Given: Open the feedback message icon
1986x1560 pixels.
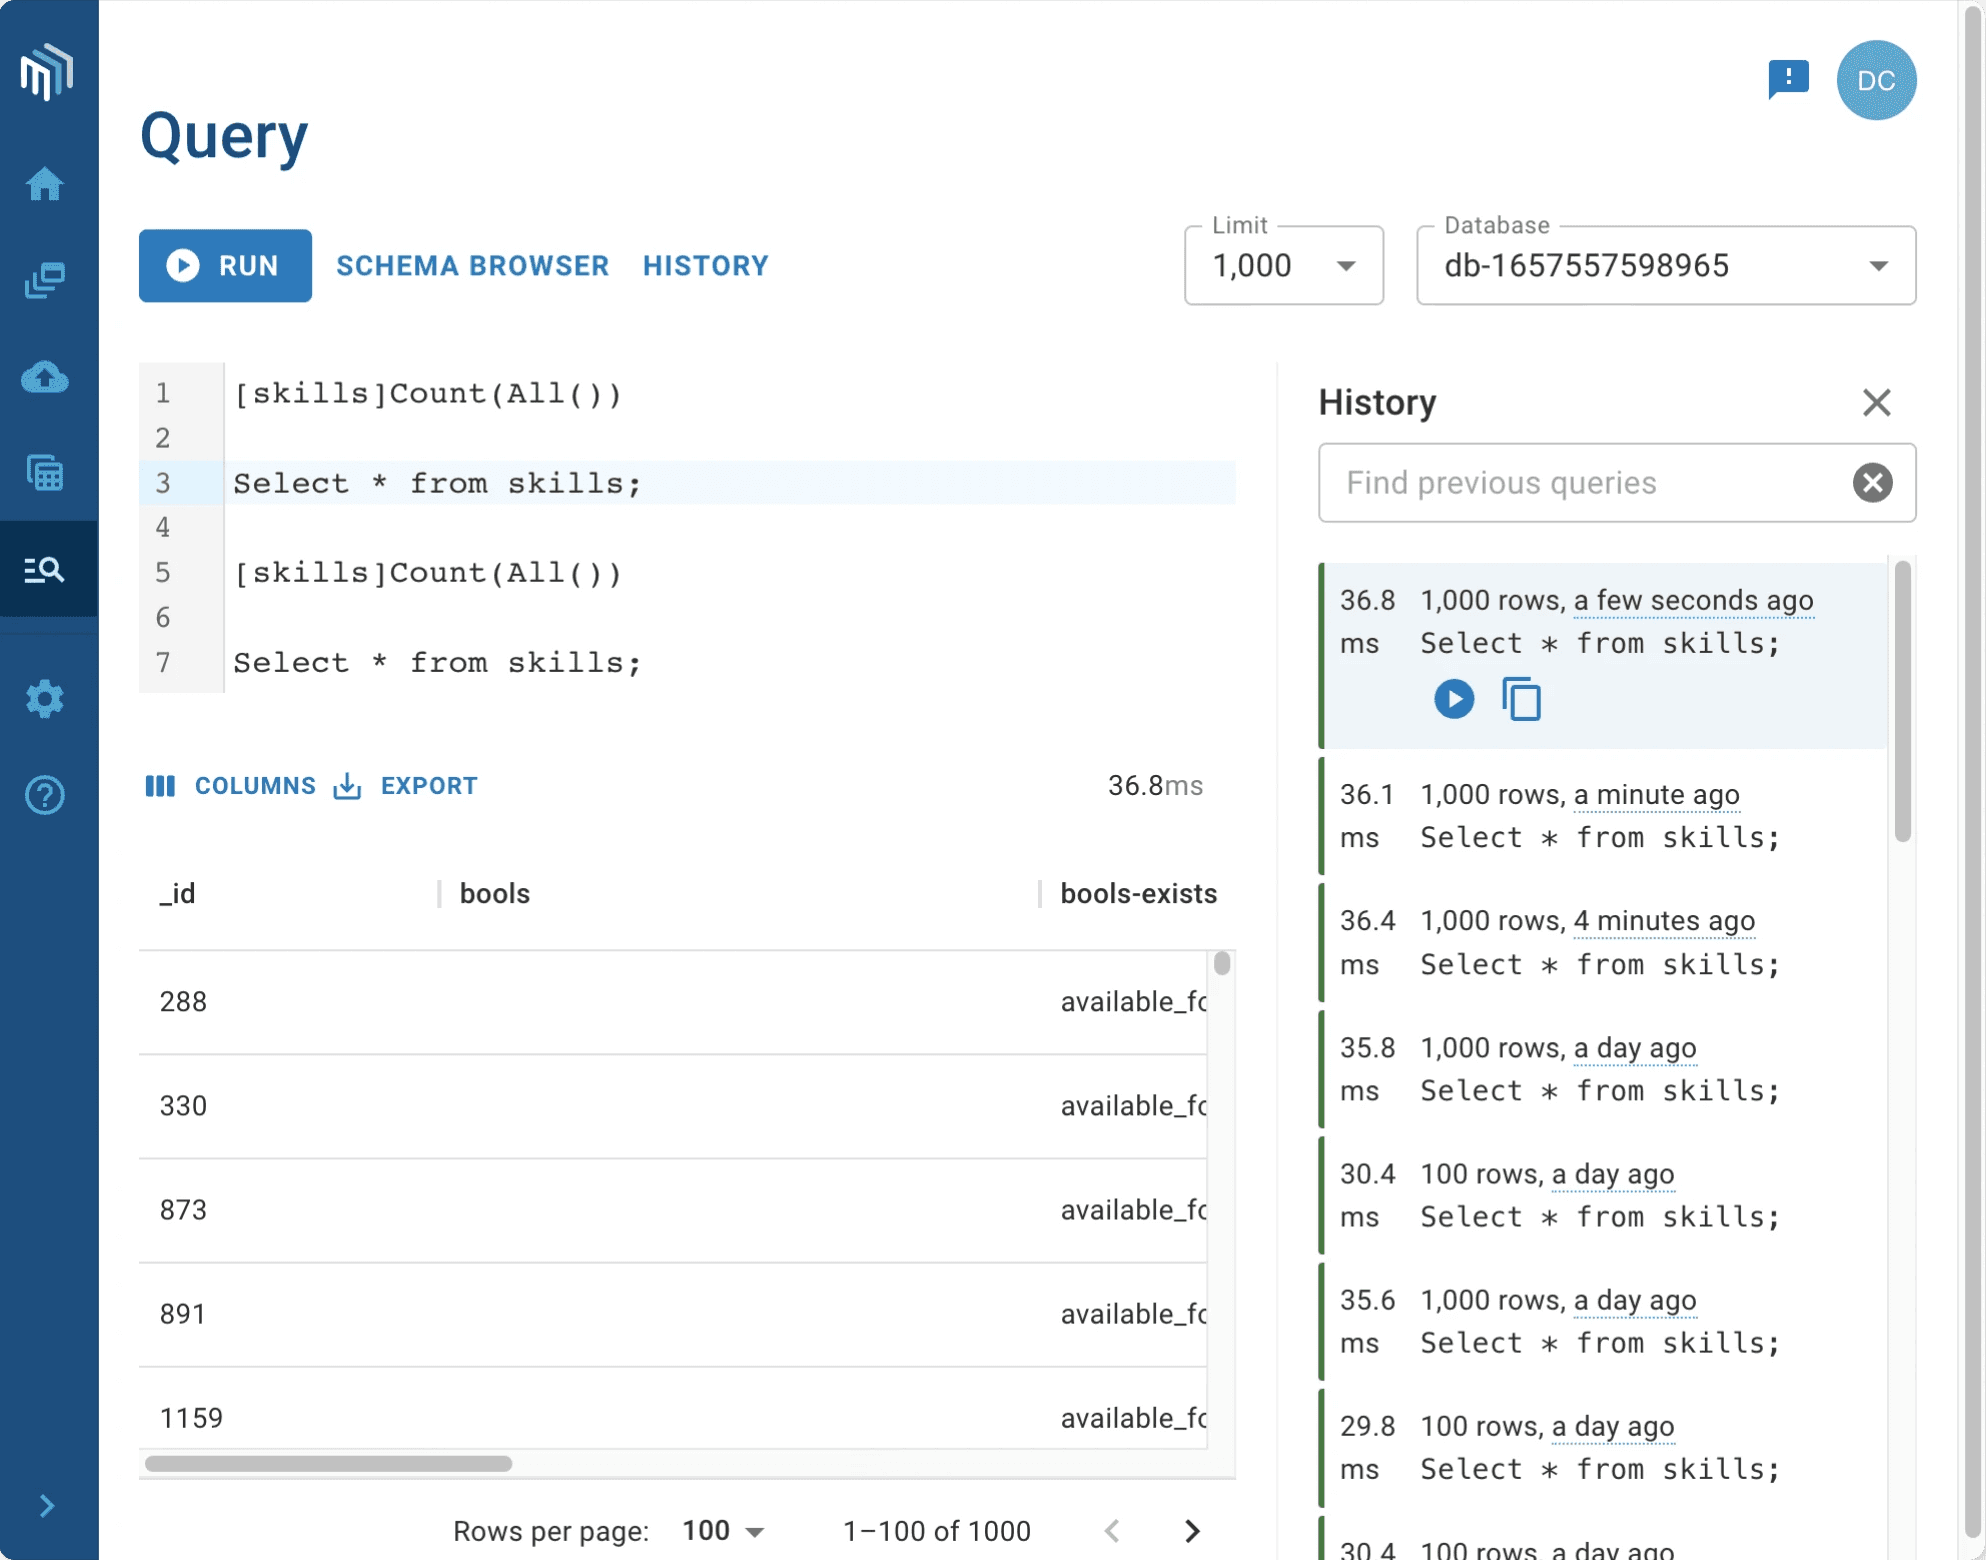Looking at the screenshot, I should pyautogui.click(x=1789, y=80).
